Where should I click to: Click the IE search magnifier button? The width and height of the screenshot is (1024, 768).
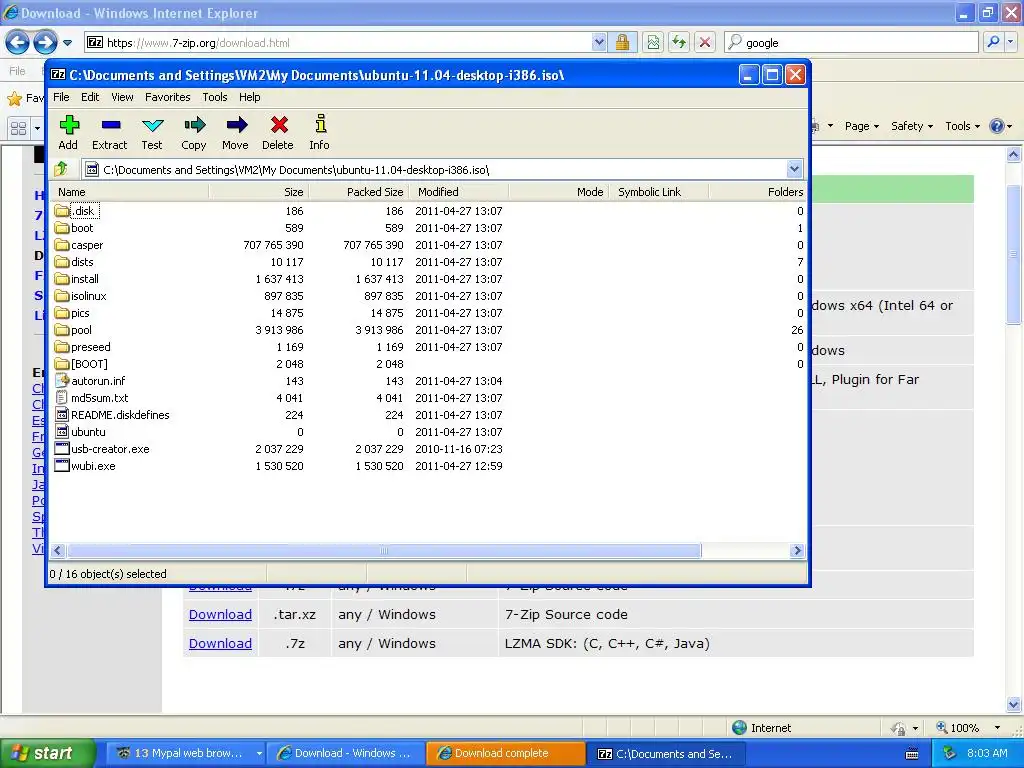(x=993, y=42)
